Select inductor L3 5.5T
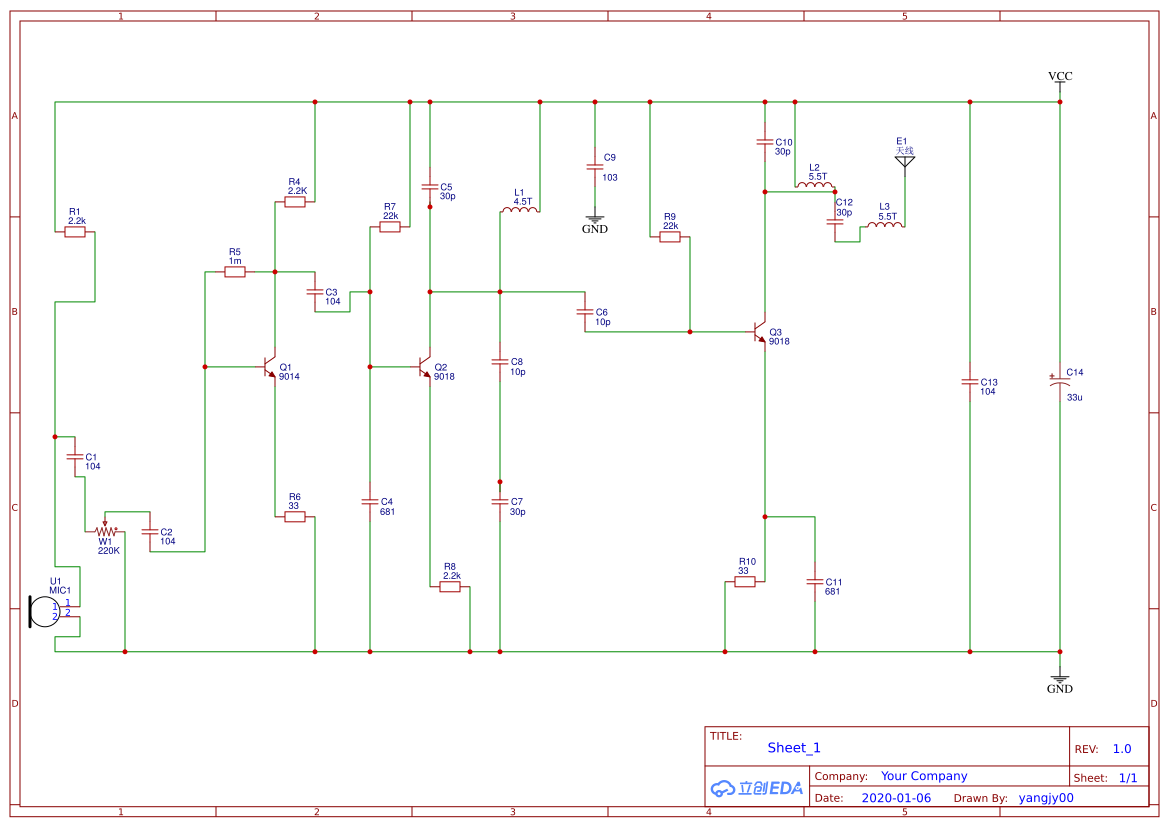Viewport: 1169px width, 827px height. tap(885, 223)
